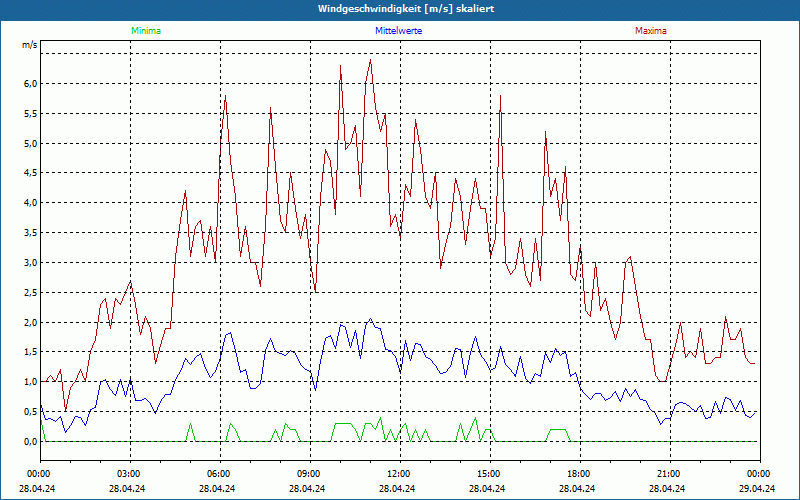Click the 28.04.24 date under 12:00
This screenshot has width=800, height=500.
tap(397, 488)
